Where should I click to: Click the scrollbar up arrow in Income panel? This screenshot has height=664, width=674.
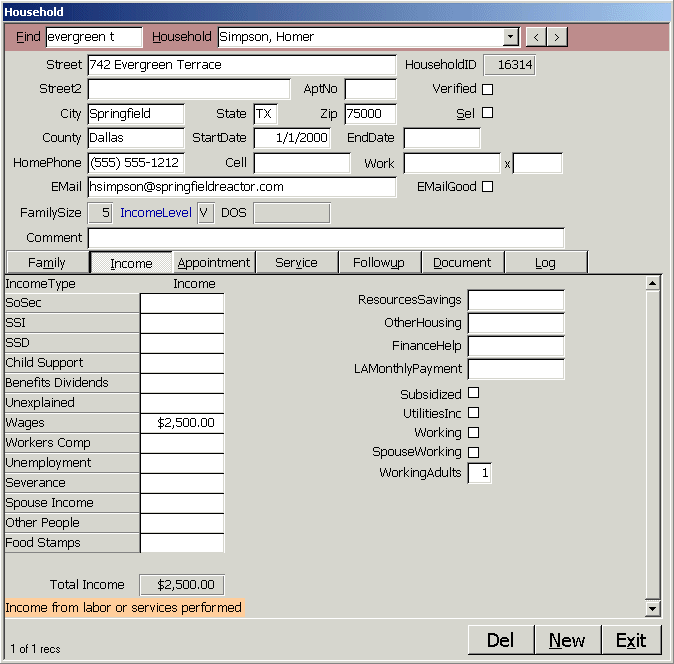(x=653, y=283)
